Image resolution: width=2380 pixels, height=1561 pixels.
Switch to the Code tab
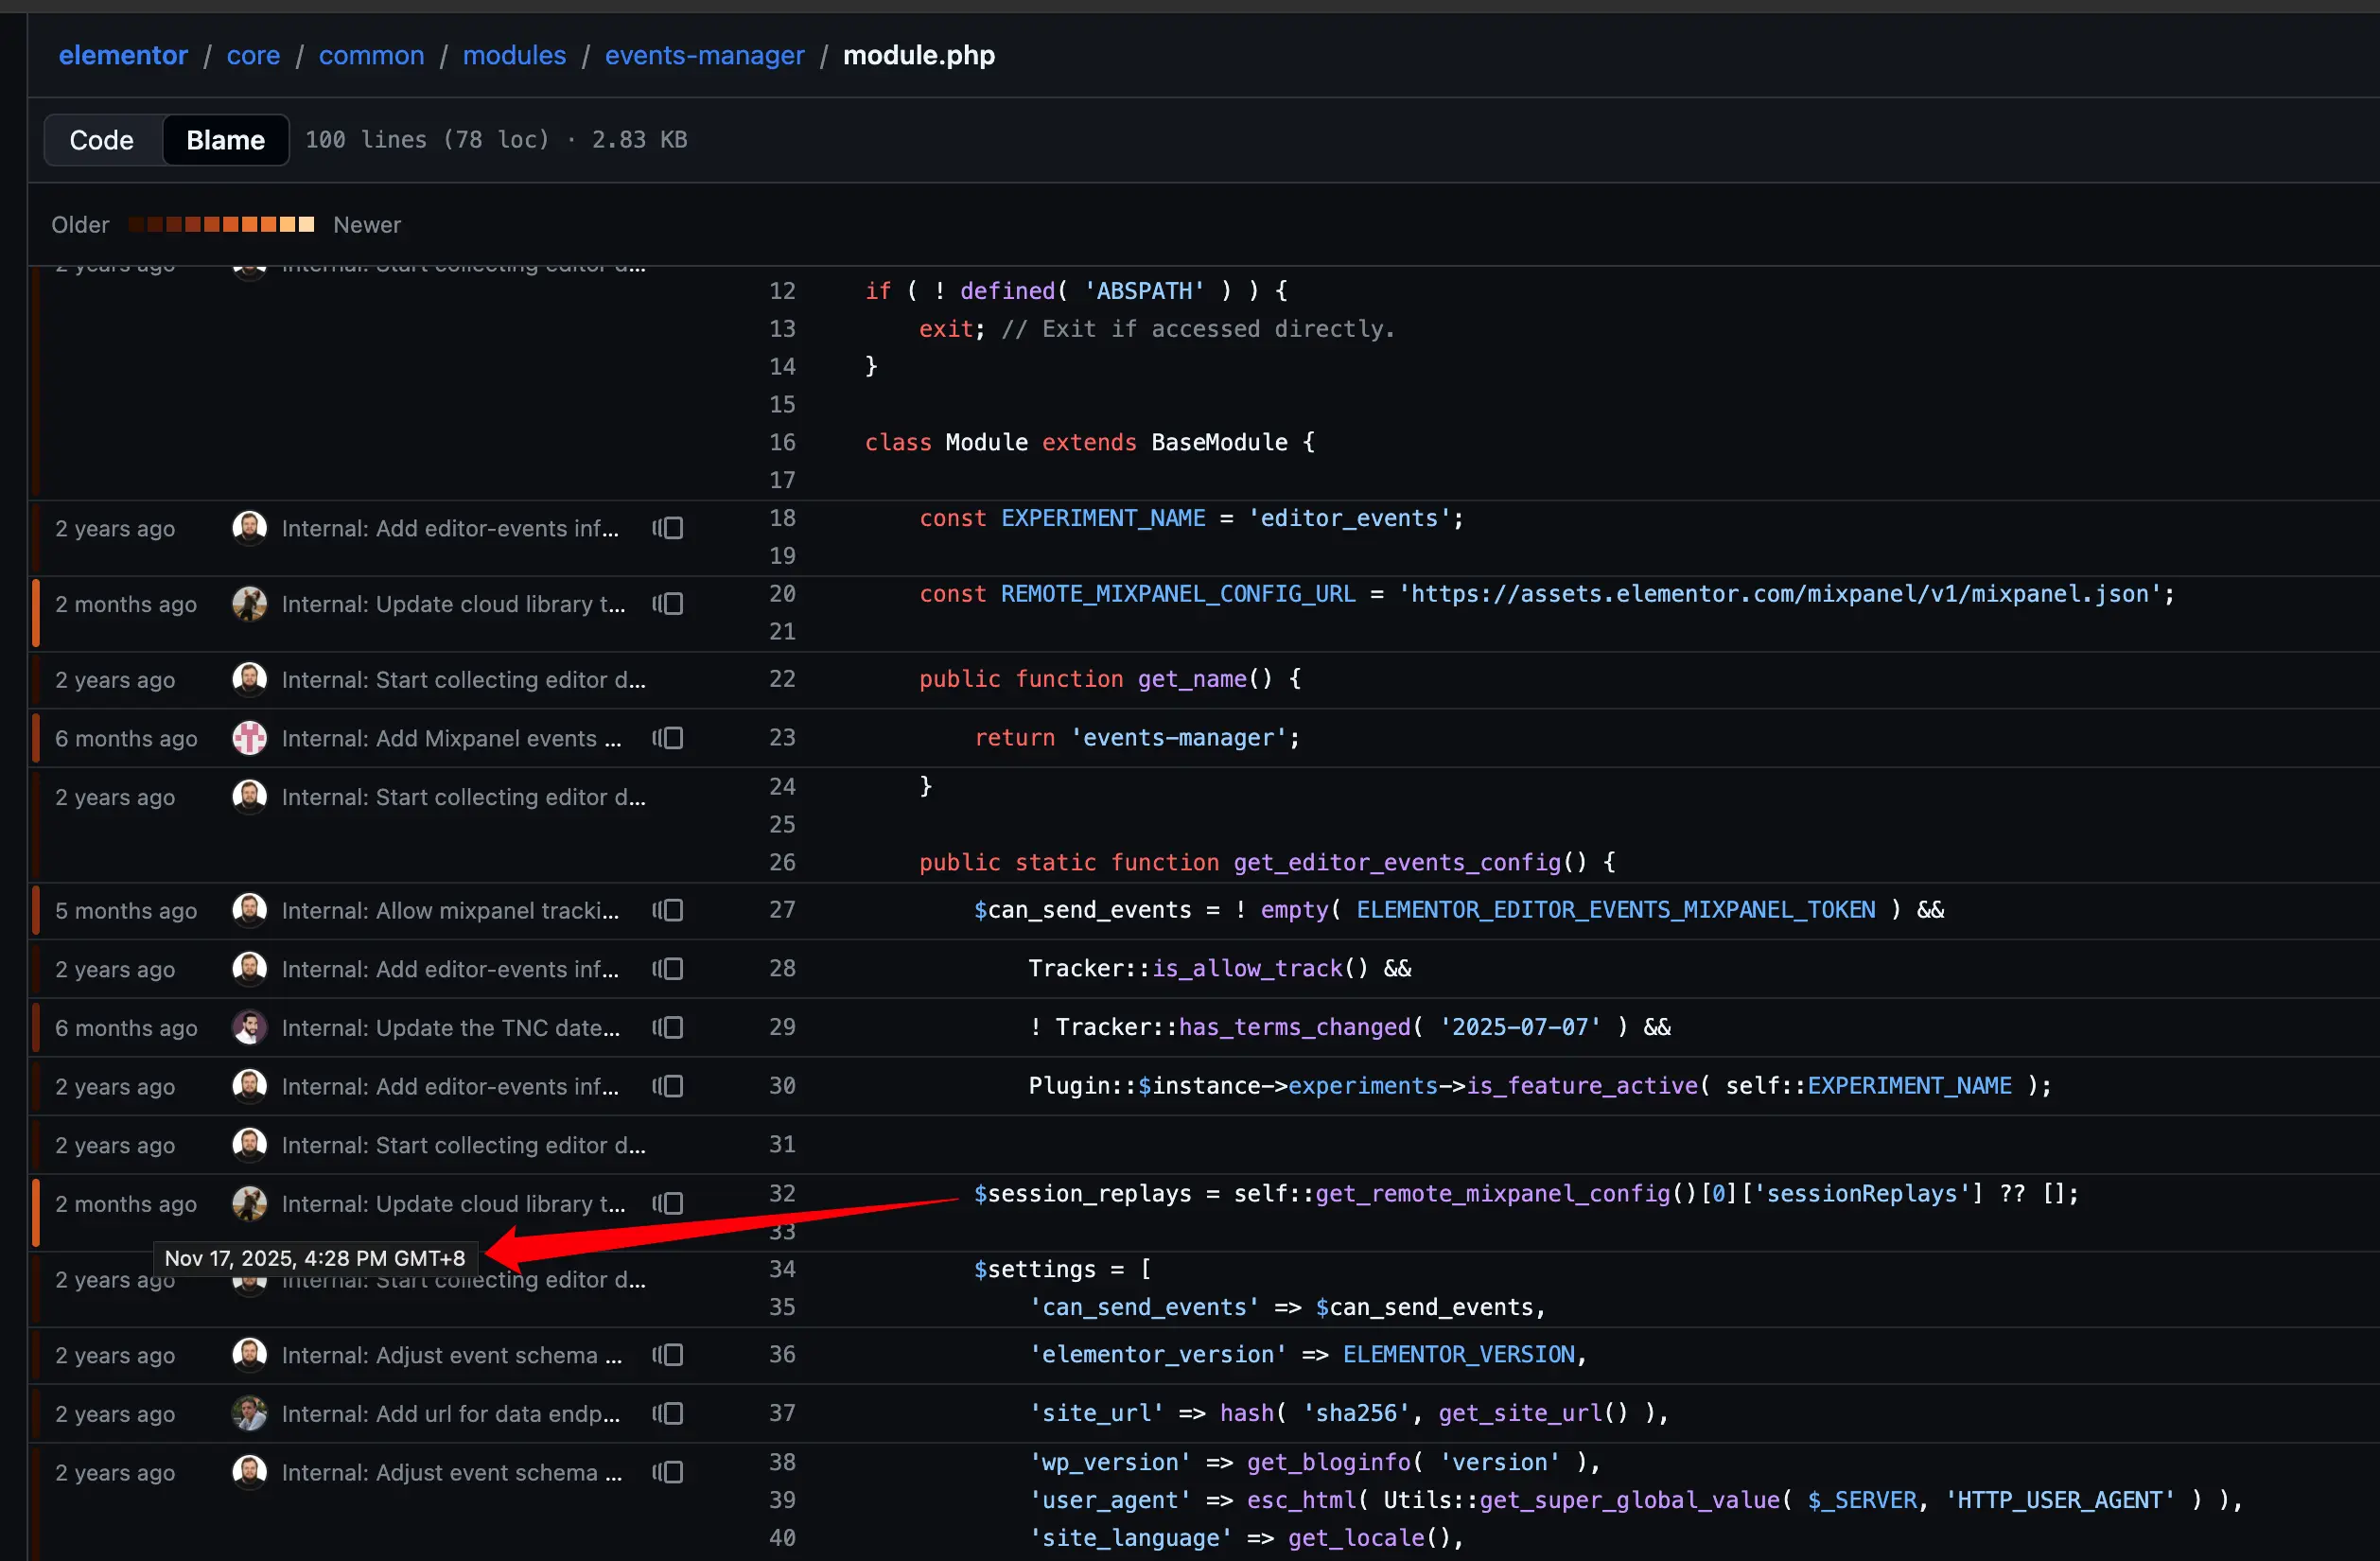click(x=102, y=140)
